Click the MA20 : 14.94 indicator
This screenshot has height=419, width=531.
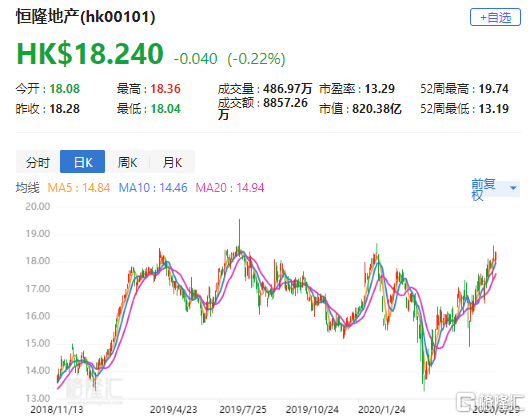pyautogui.click(x=230, y=188)
